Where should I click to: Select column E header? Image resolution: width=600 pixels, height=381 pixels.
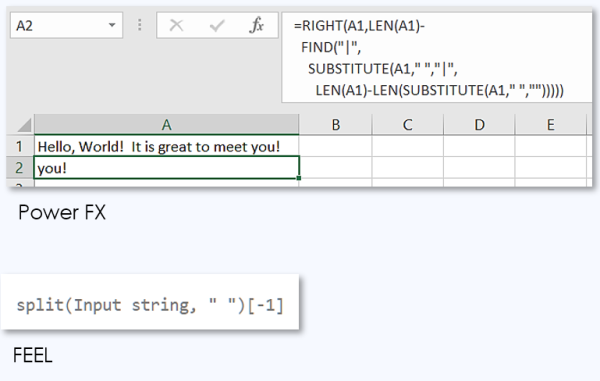(551, 125)
